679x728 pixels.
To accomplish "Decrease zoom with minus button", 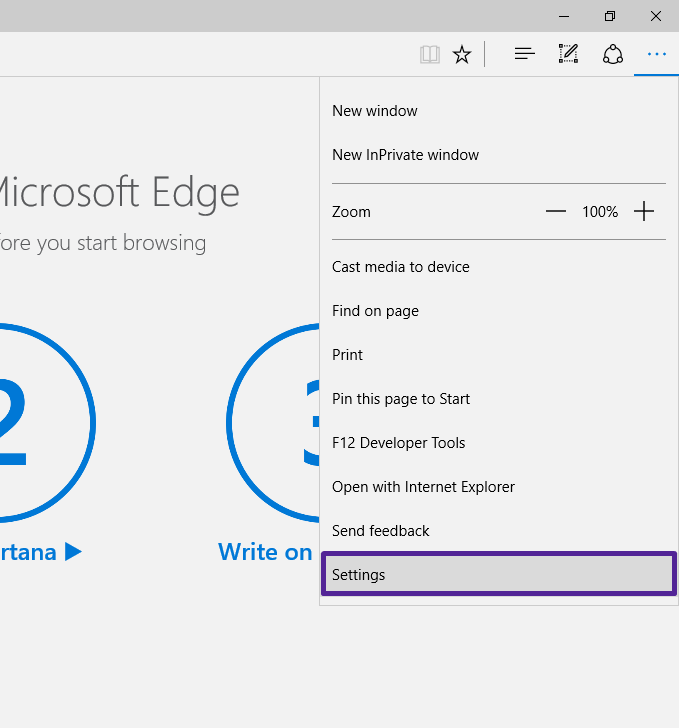I will (x=555, y=212).
